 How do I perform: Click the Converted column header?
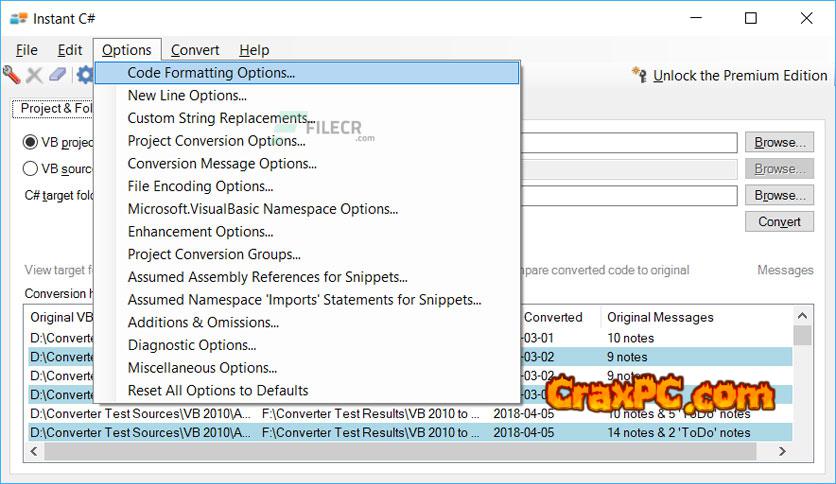pos(553,317)
